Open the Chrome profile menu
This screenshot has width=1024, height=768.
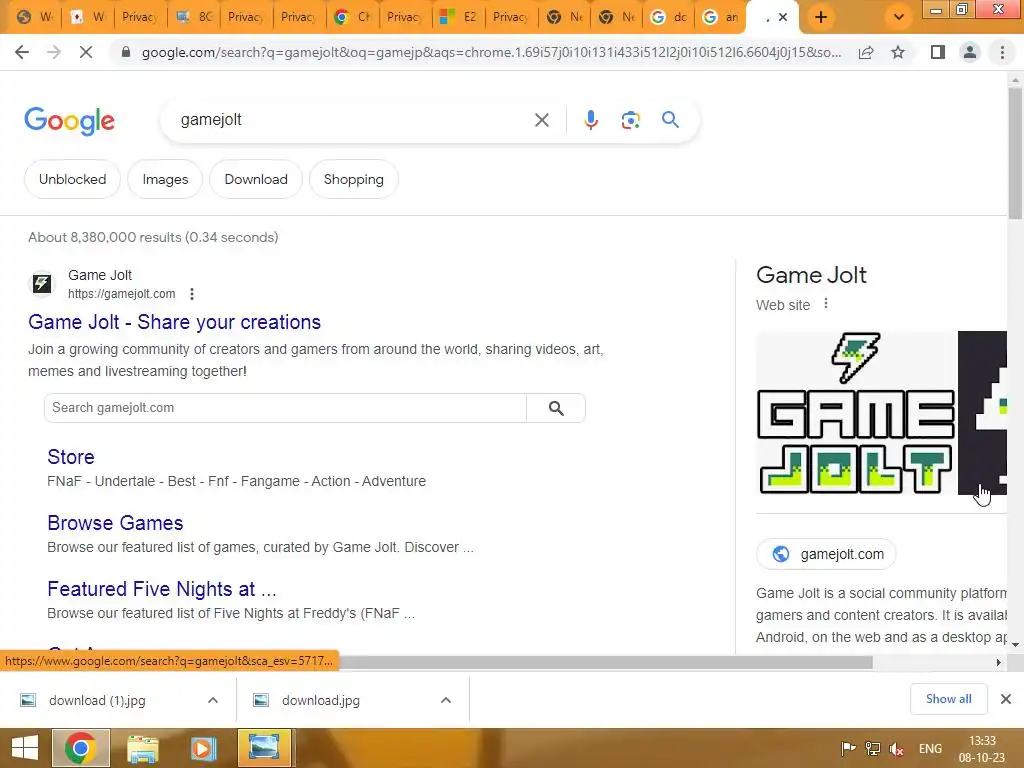tap(970, 52)
